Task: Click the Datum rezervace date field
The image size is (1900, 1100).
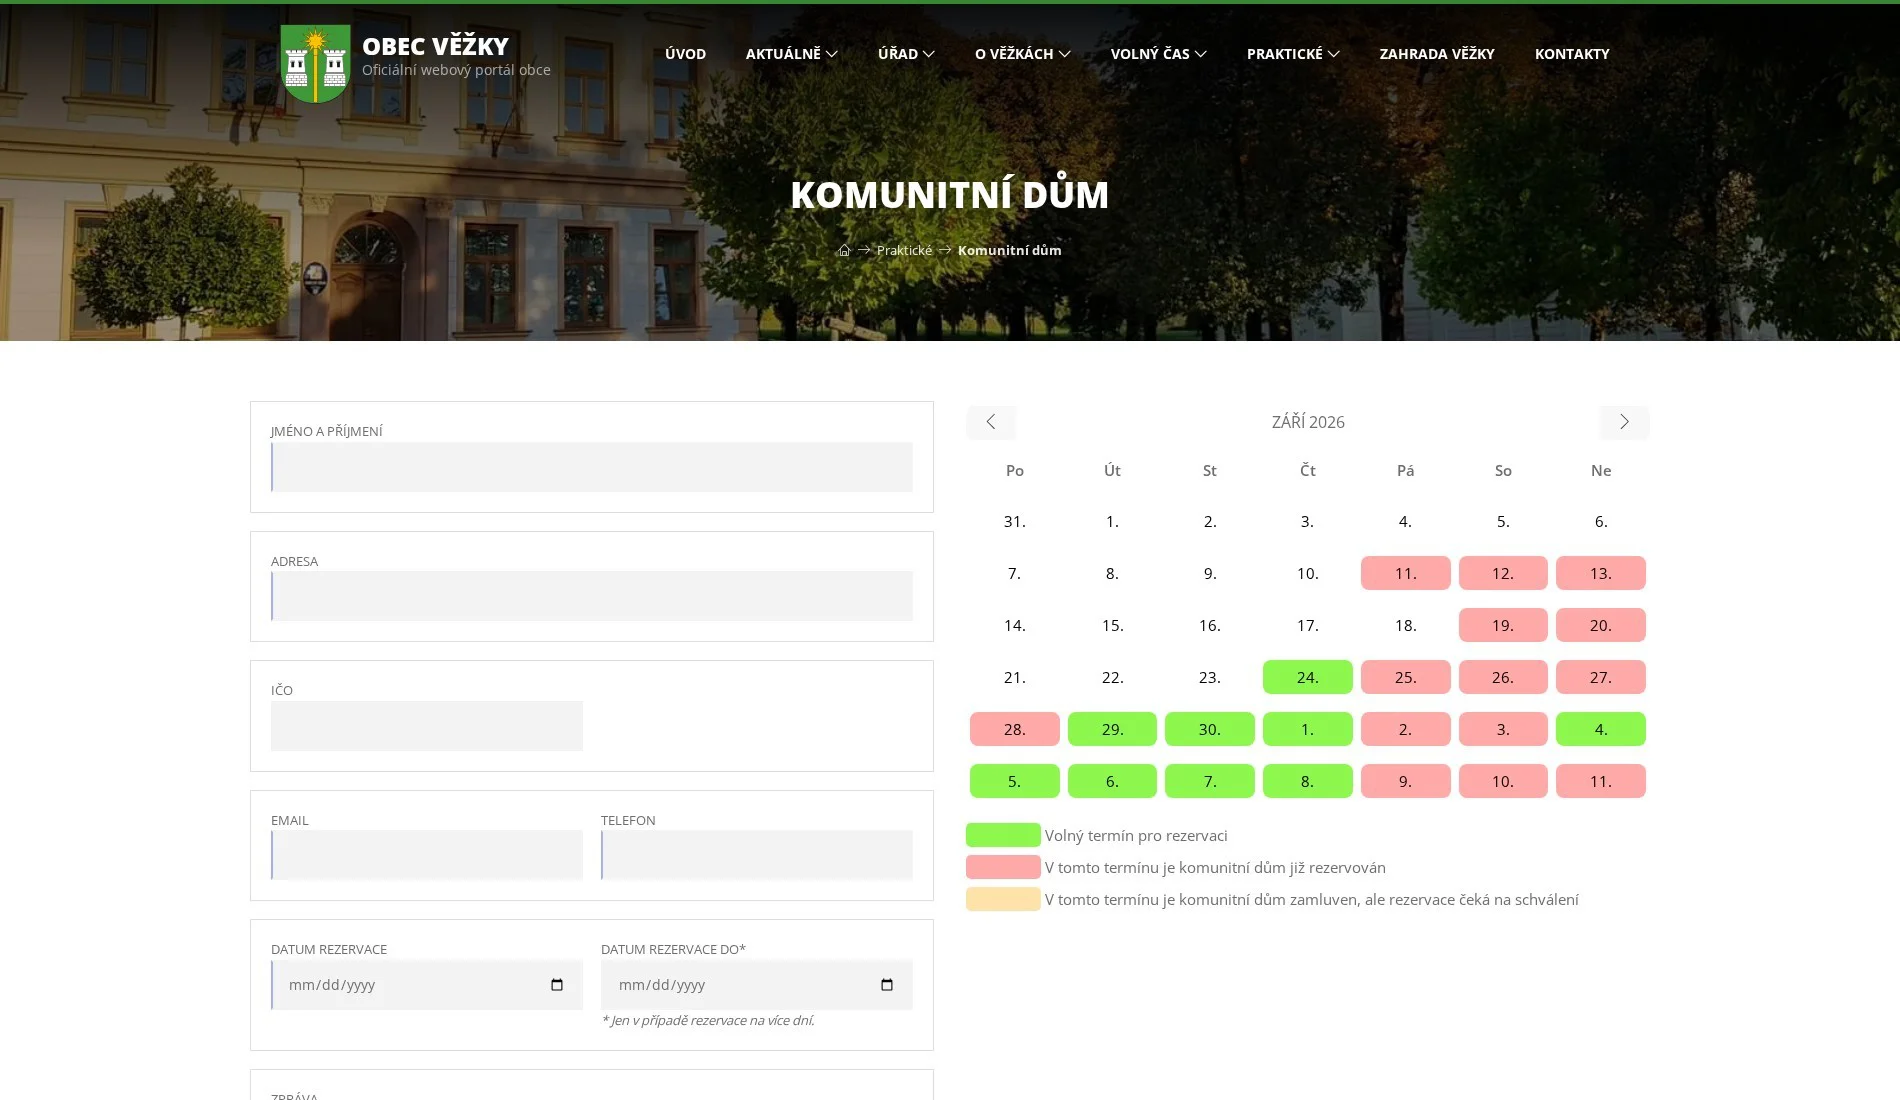Action: point(427,985)
